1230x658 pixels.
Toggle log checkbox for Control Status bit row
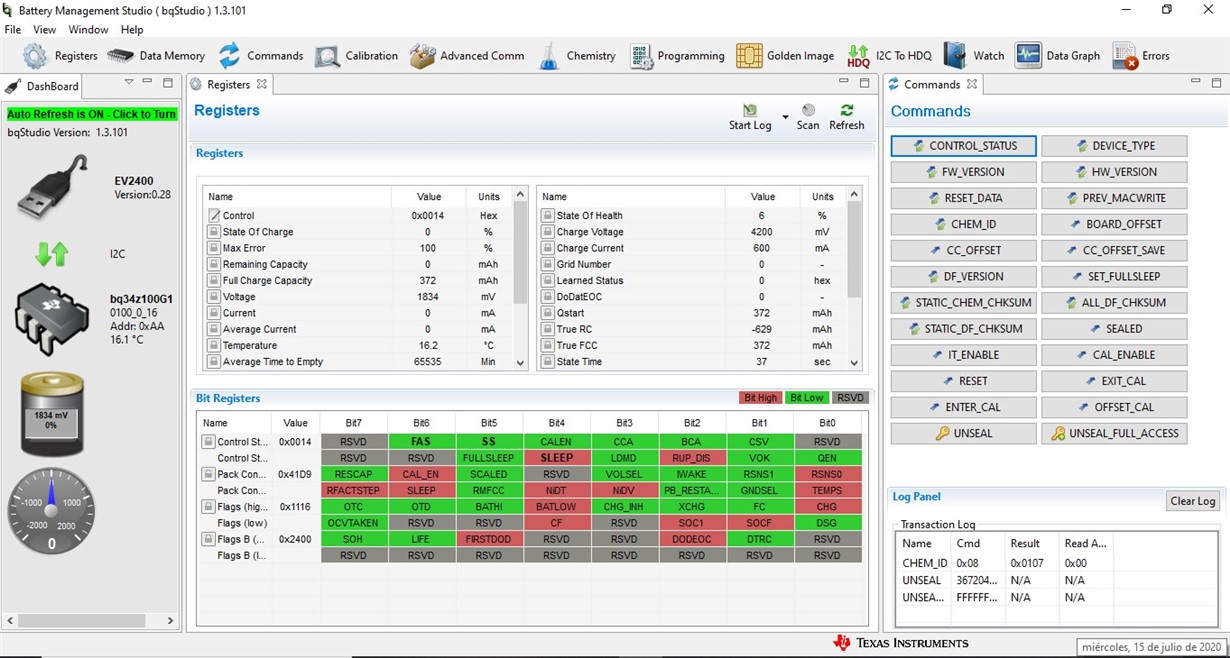point(208,442)
